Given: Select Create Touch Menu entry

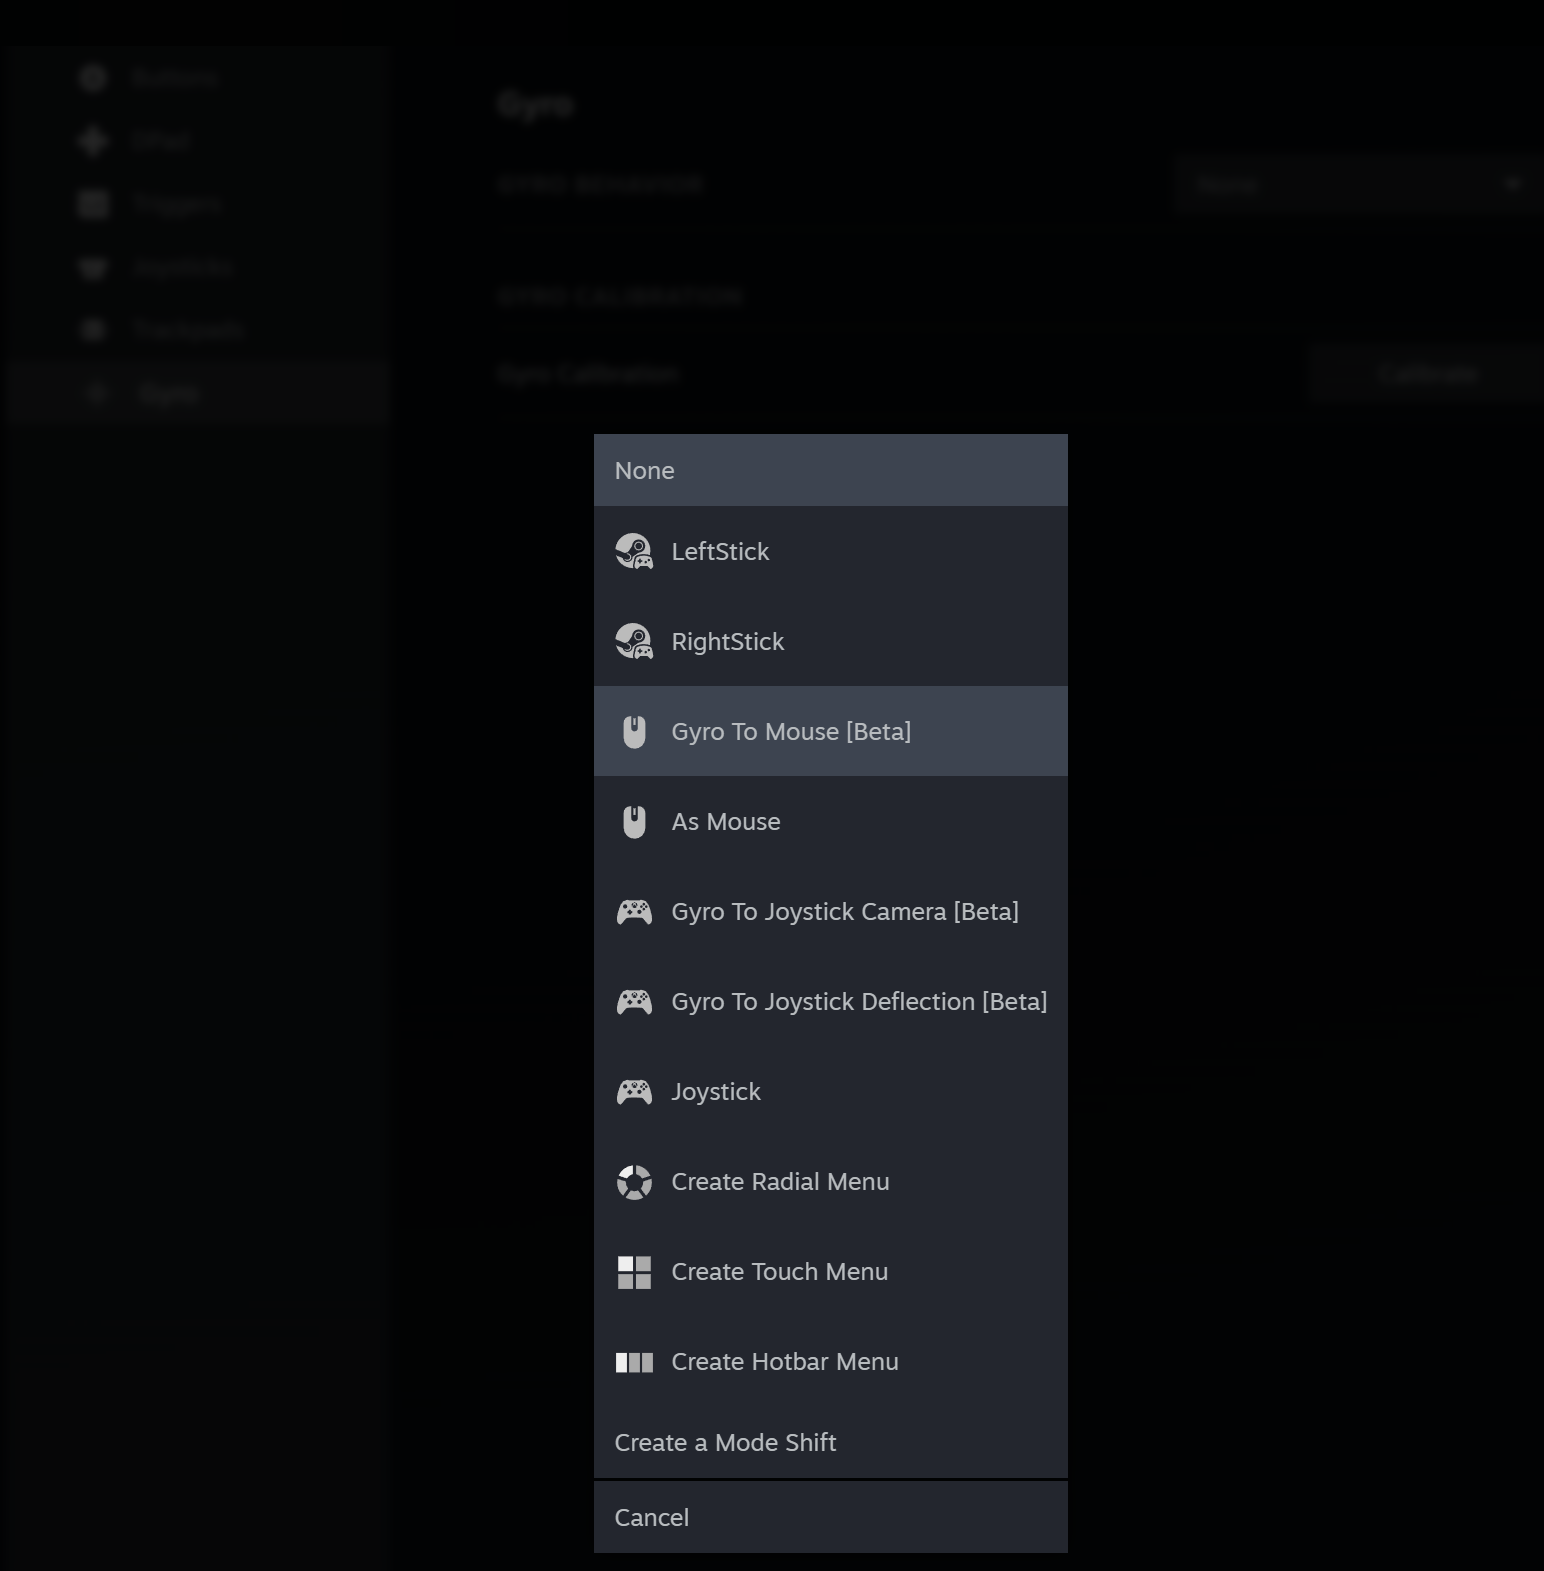Looking at the screenshot, I should click(830, 1271).
